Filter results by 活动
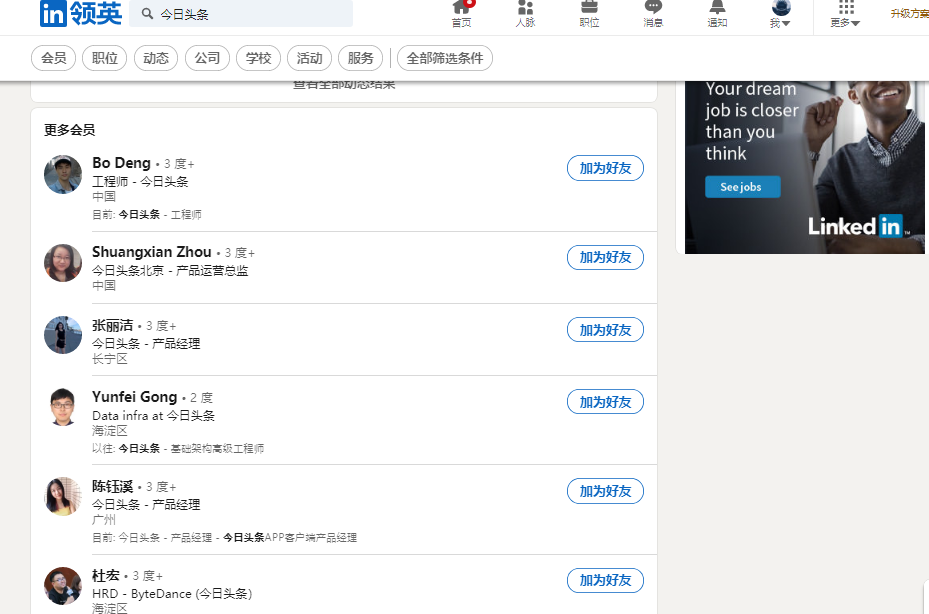 click(x=309, y=58)
